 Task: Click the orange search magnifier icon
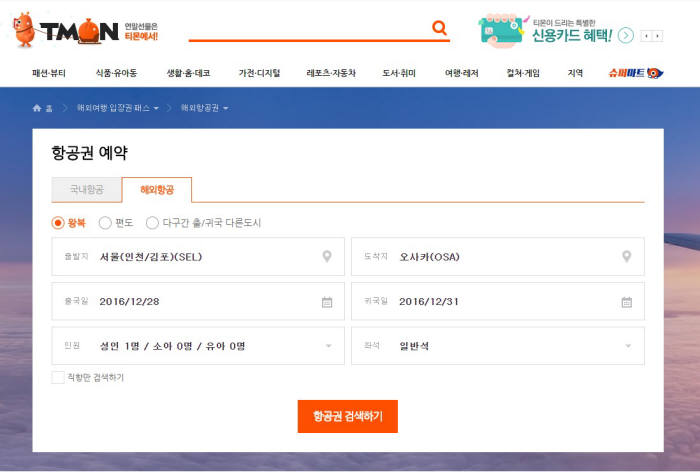coord(439,28)
